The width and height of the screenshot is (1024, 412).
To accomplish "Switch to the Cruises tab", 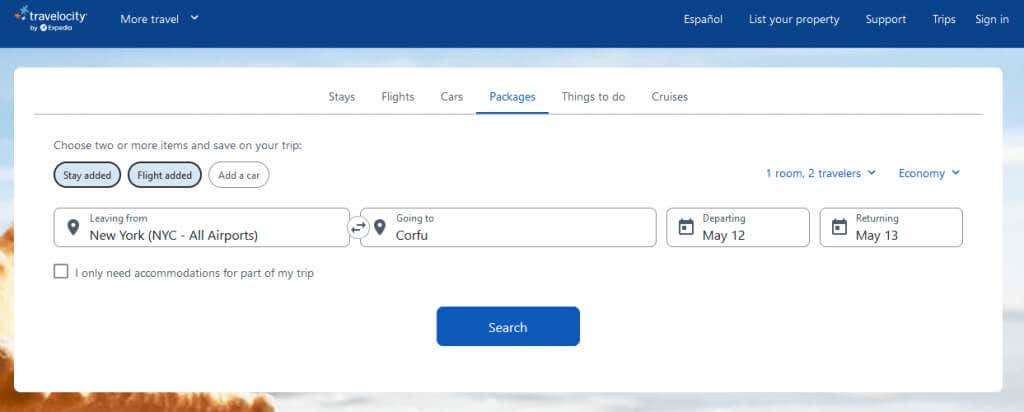I will 669,97.
